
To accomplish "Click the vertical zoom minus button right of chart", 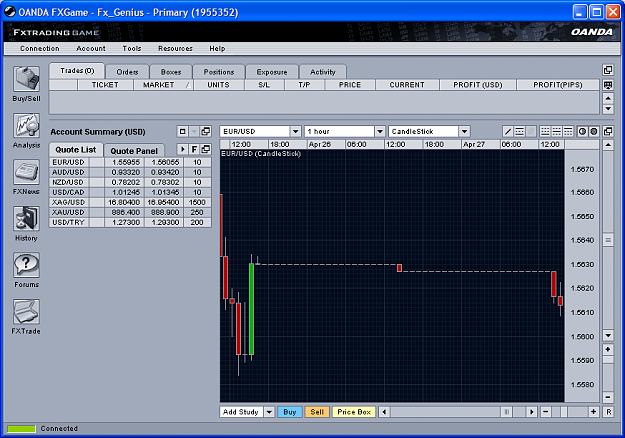I will coord(608,397).
